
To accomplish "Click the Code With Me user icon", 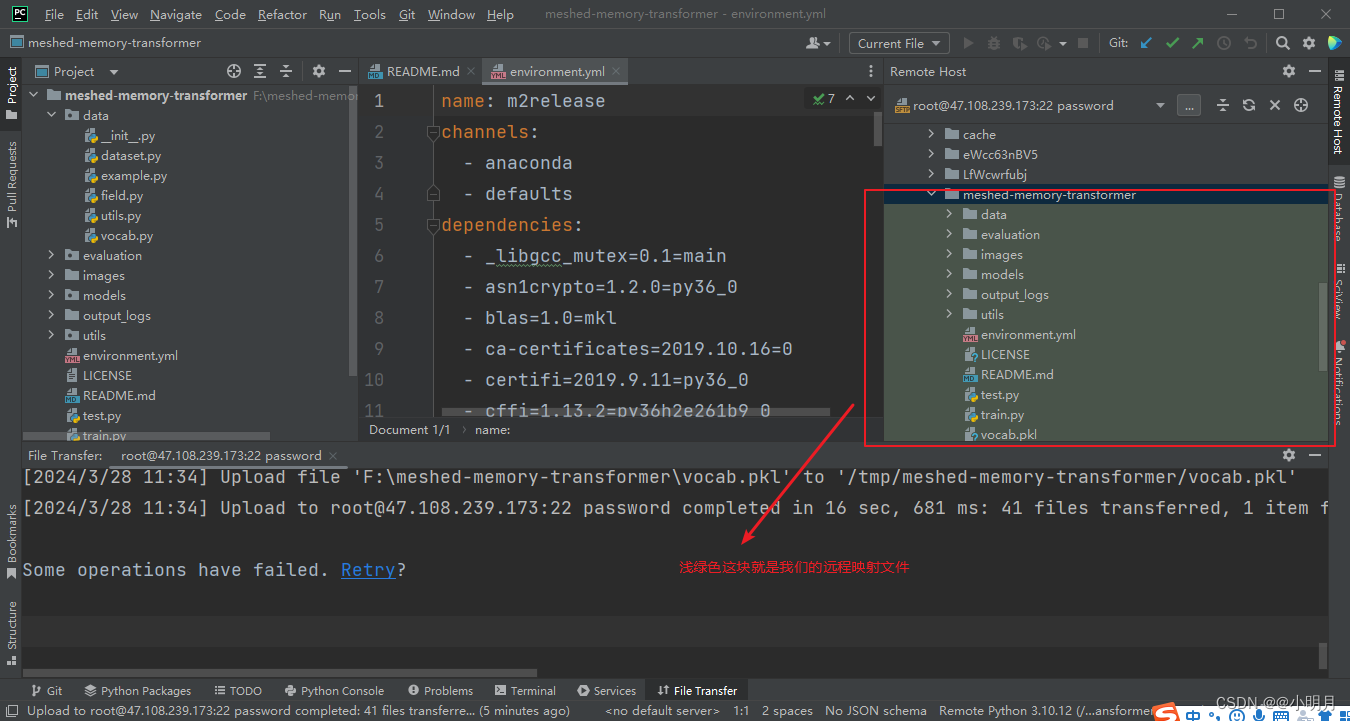I will [818, 43].
